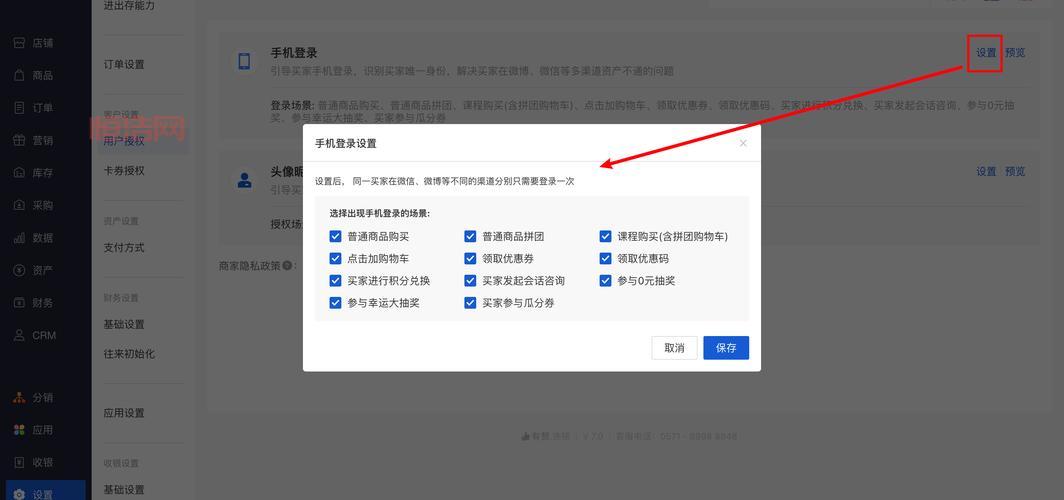Open 营销 marketing gift icon
Viewport: 1064px width, 500px height.
19,141
